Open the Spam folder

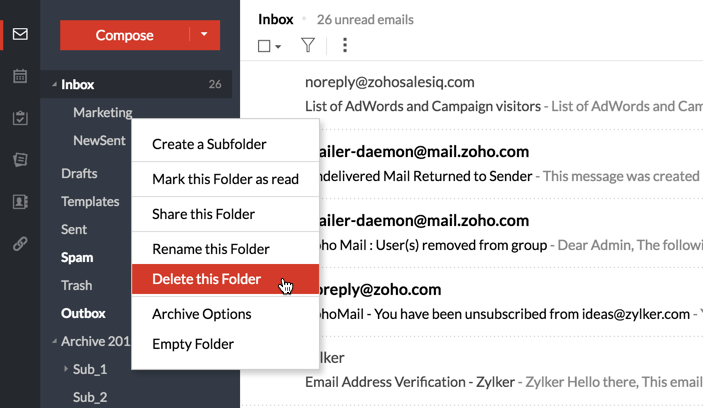tap(77, 257)
